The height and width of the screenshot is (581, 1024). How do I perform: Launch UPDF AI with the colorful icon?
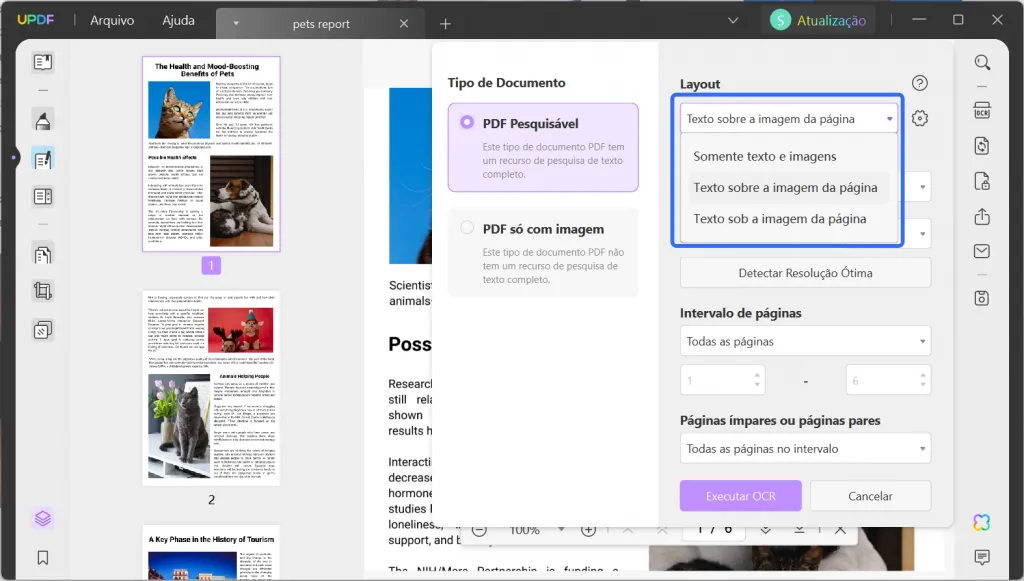point(981,521)
